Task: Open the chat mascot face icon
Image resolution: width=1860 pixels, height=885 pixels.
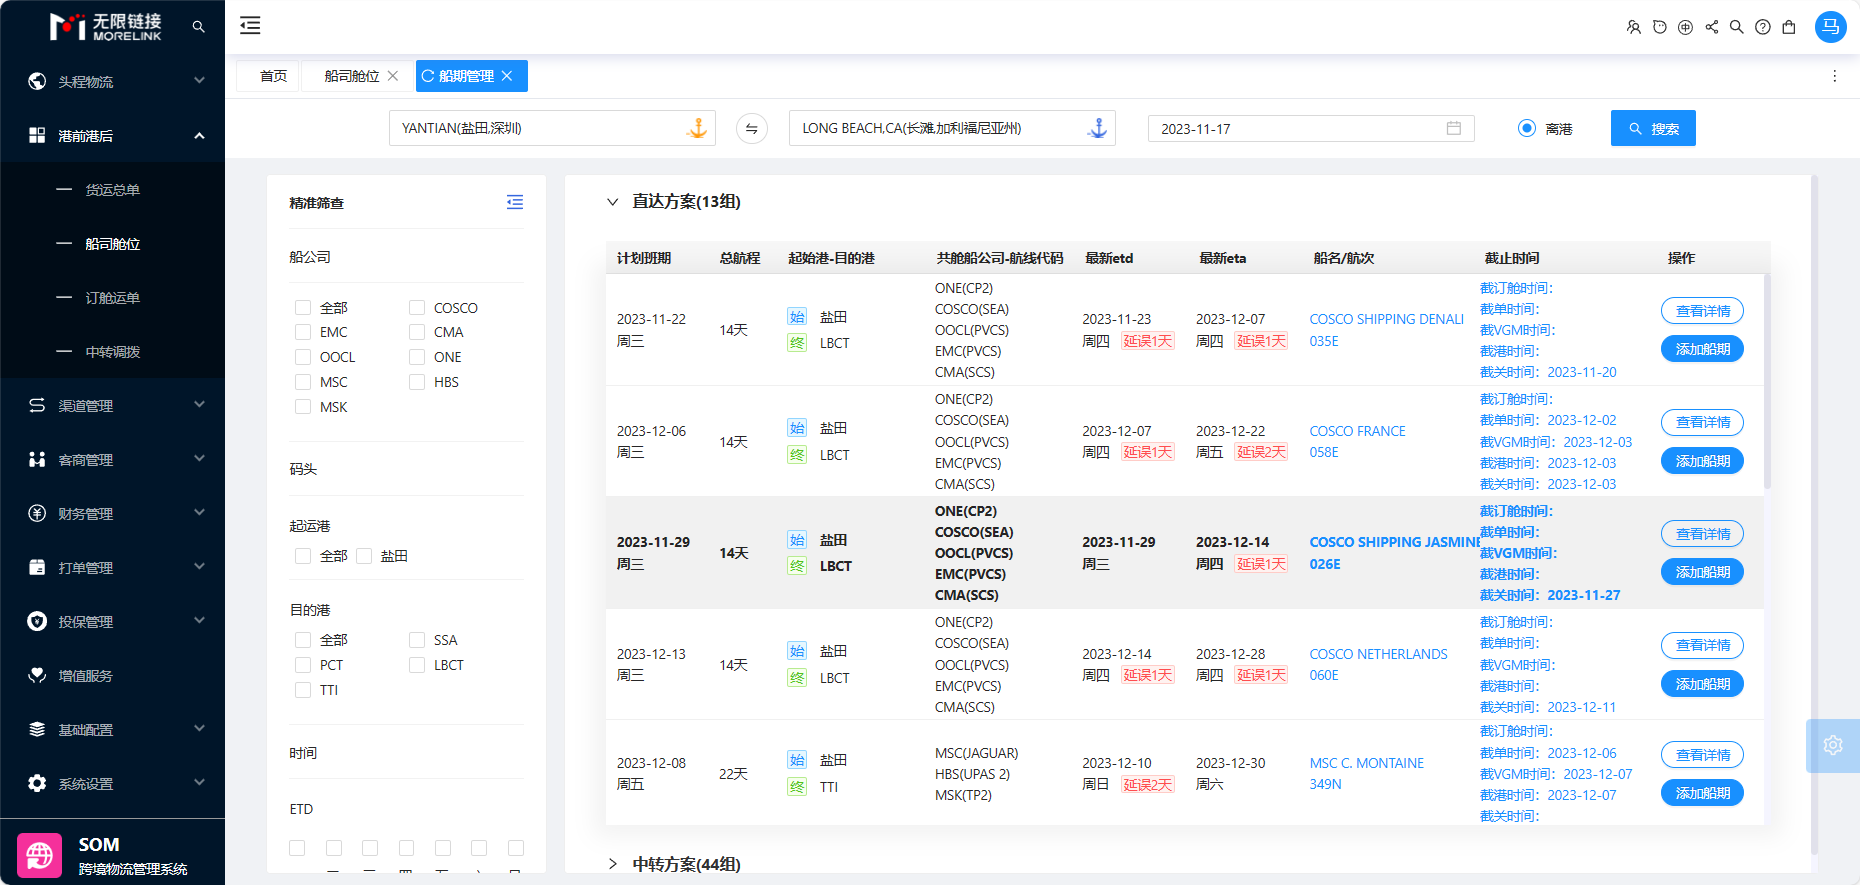Action: [1660, 27]
